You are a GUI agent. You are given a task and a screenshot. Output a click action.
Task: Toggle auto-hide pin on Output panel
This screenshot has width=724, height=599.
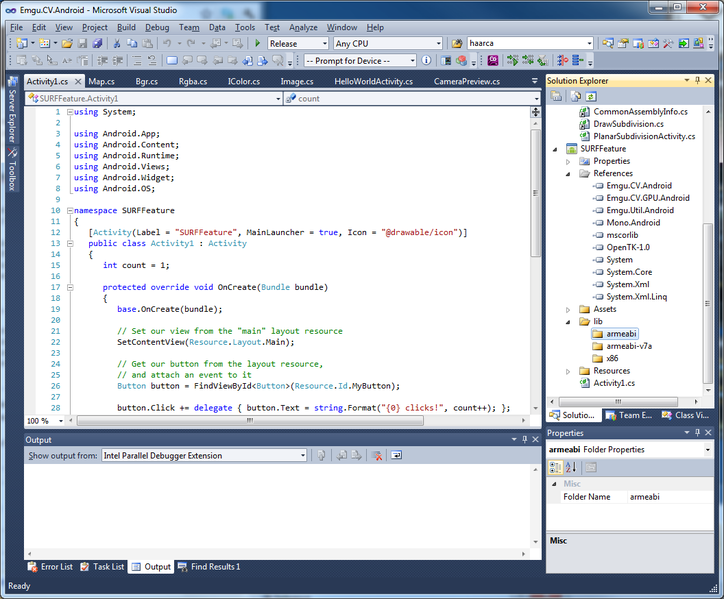(x=525, y=439)
